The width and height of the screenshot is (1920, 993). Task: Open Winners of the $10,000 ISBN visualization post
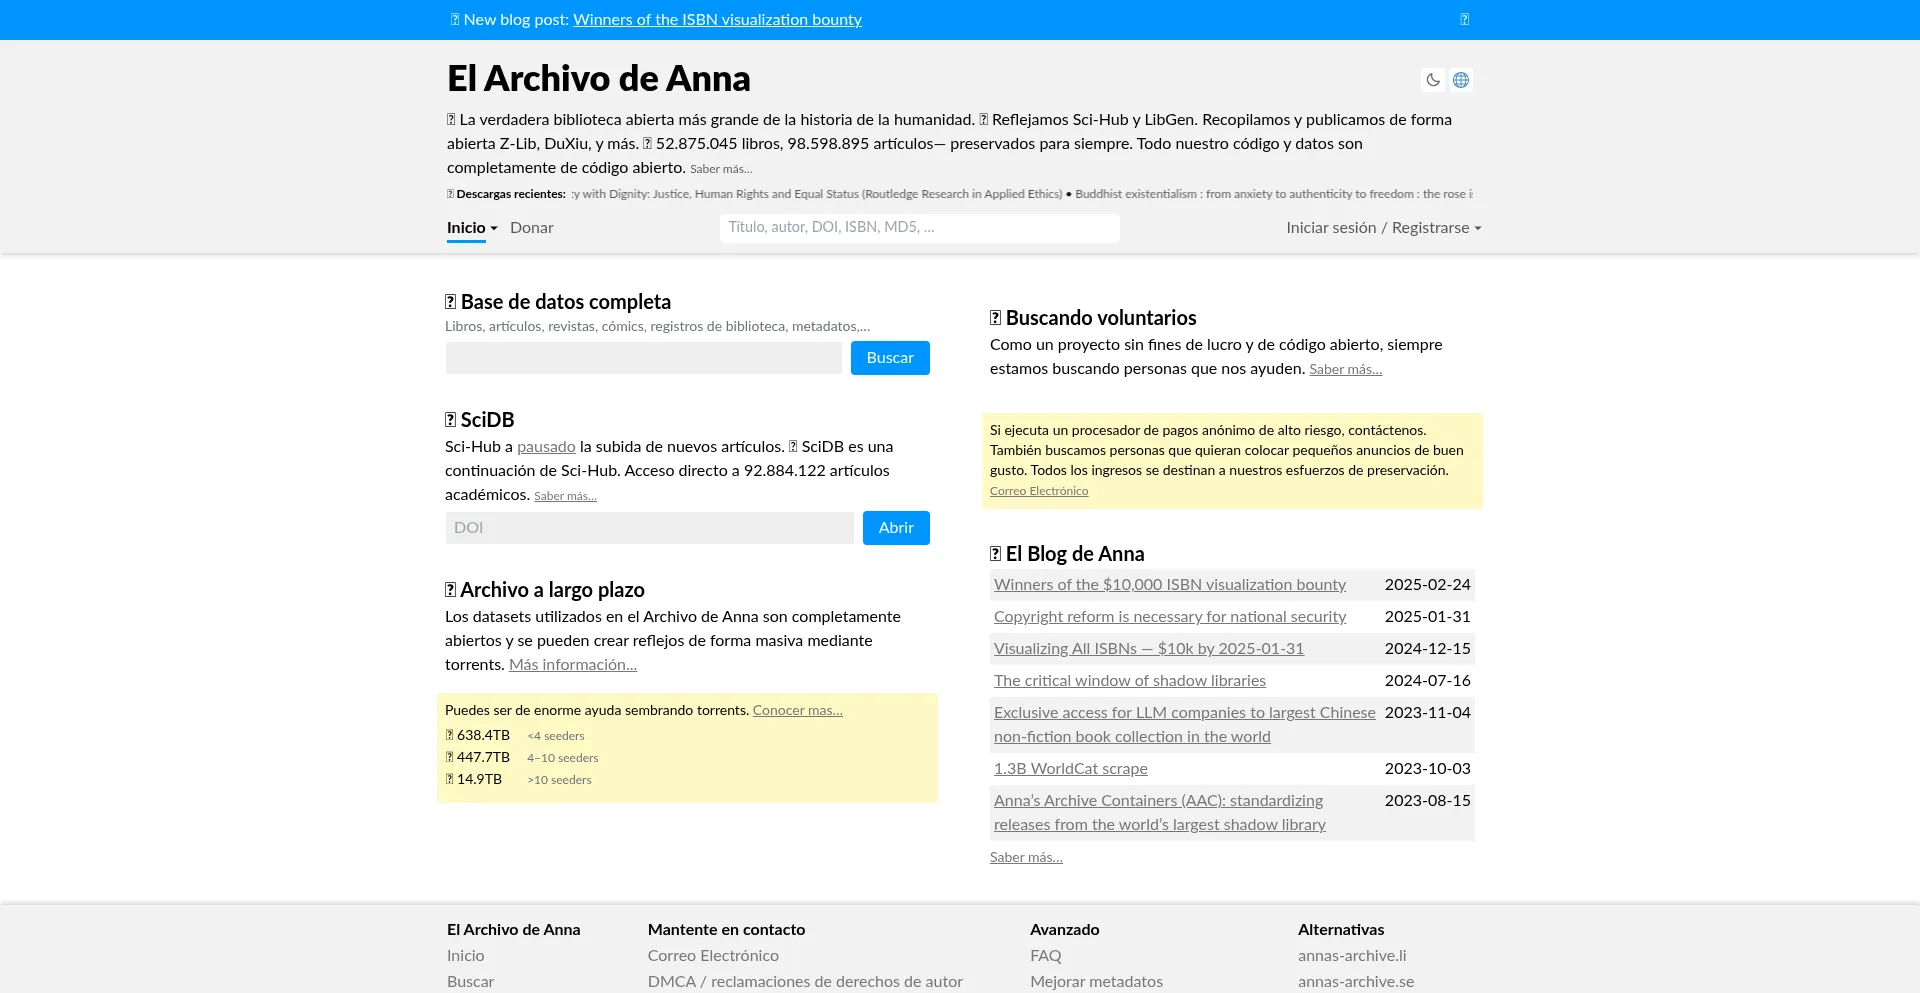1170,585
